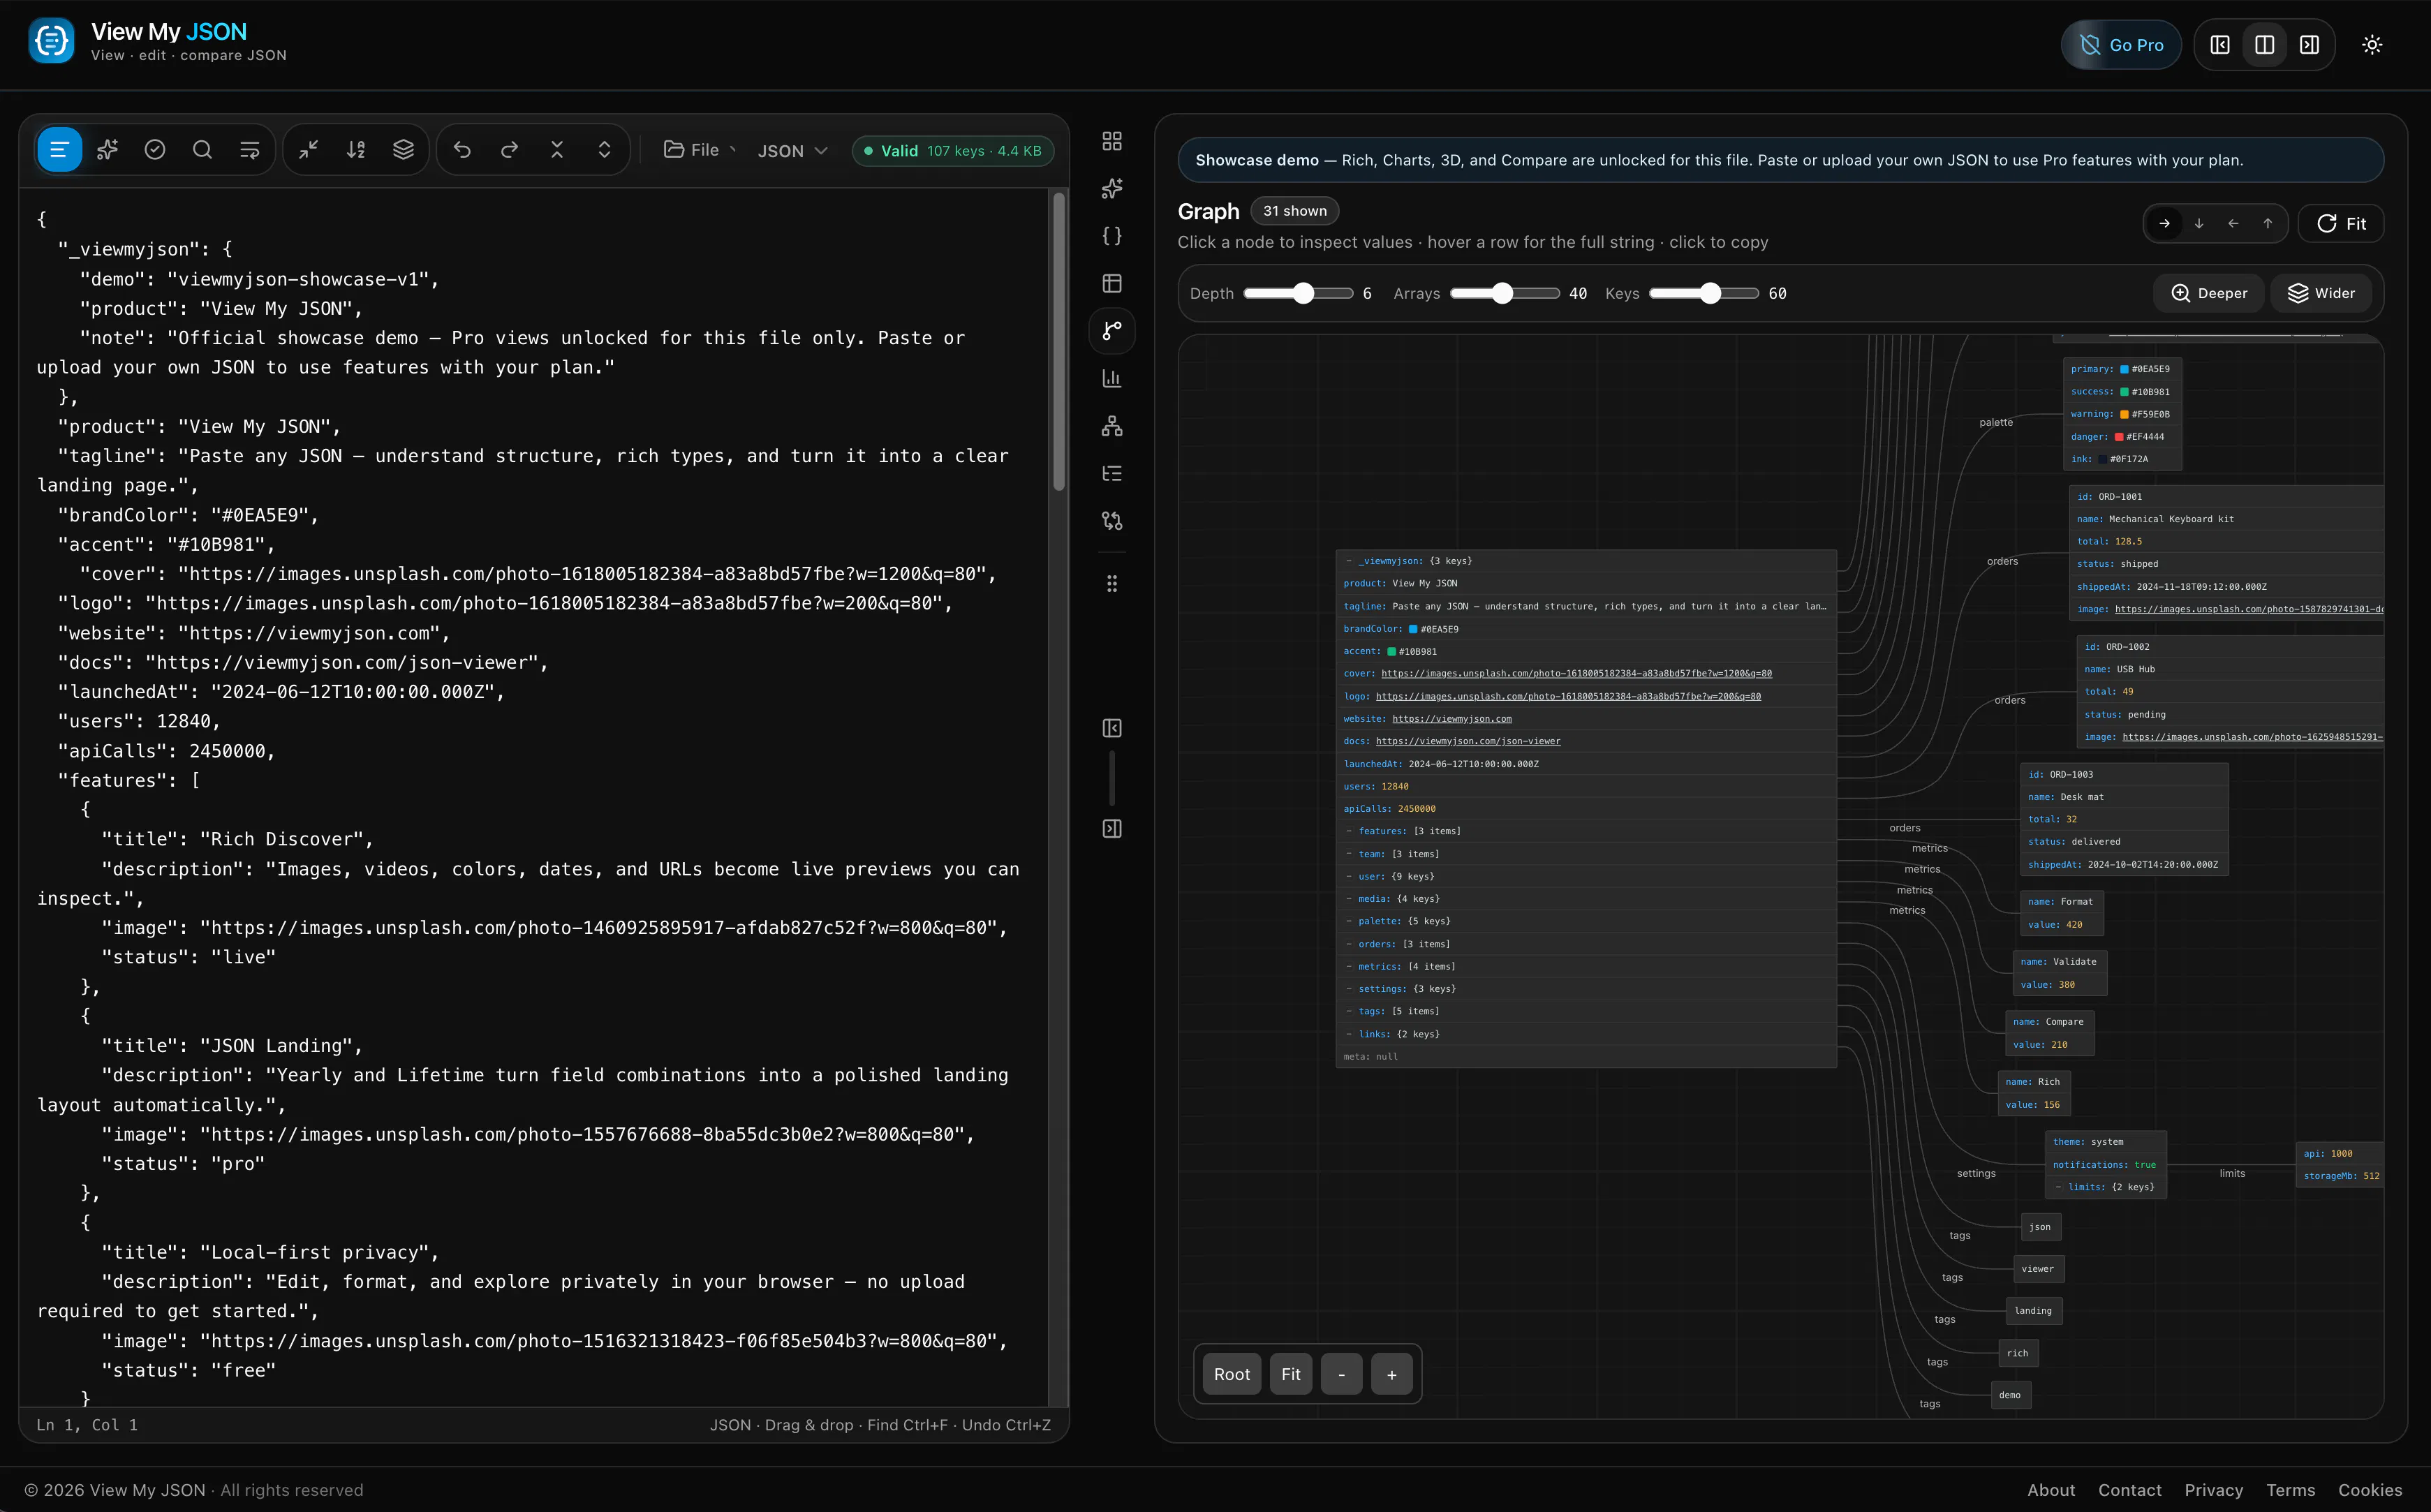Open the hierarchy diagram view icon

click(1112, 426)
